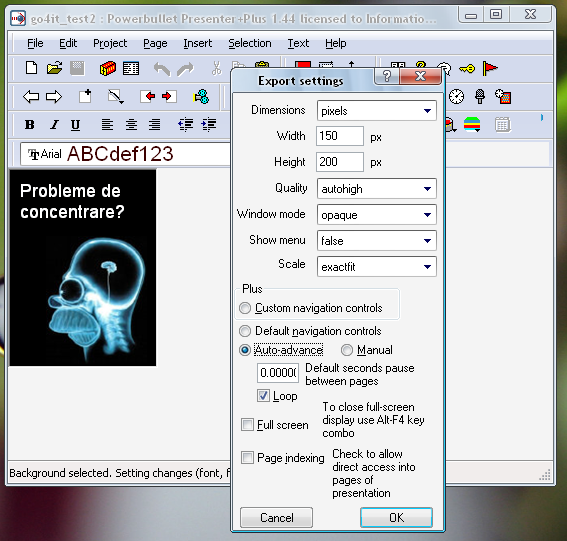Viewport: 567px width, 541px height.
Task: Open the Show menu false dropdown
Action: [377, 241]
